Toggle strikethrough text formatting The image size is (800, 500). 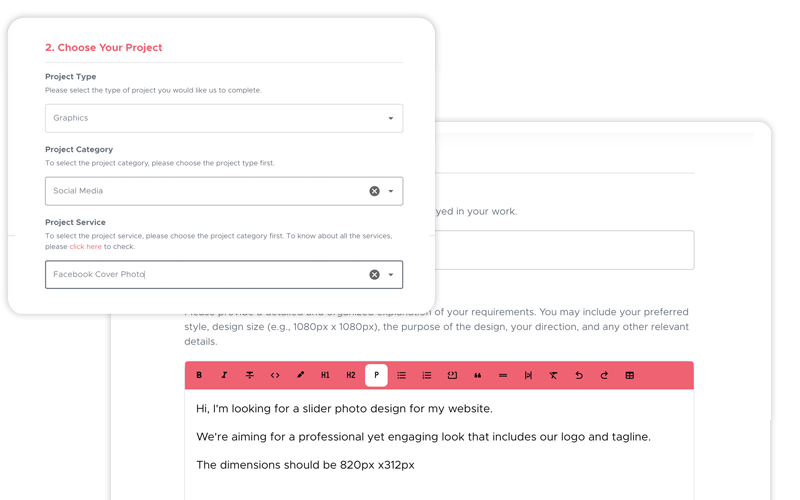click(x=249, y=375)
